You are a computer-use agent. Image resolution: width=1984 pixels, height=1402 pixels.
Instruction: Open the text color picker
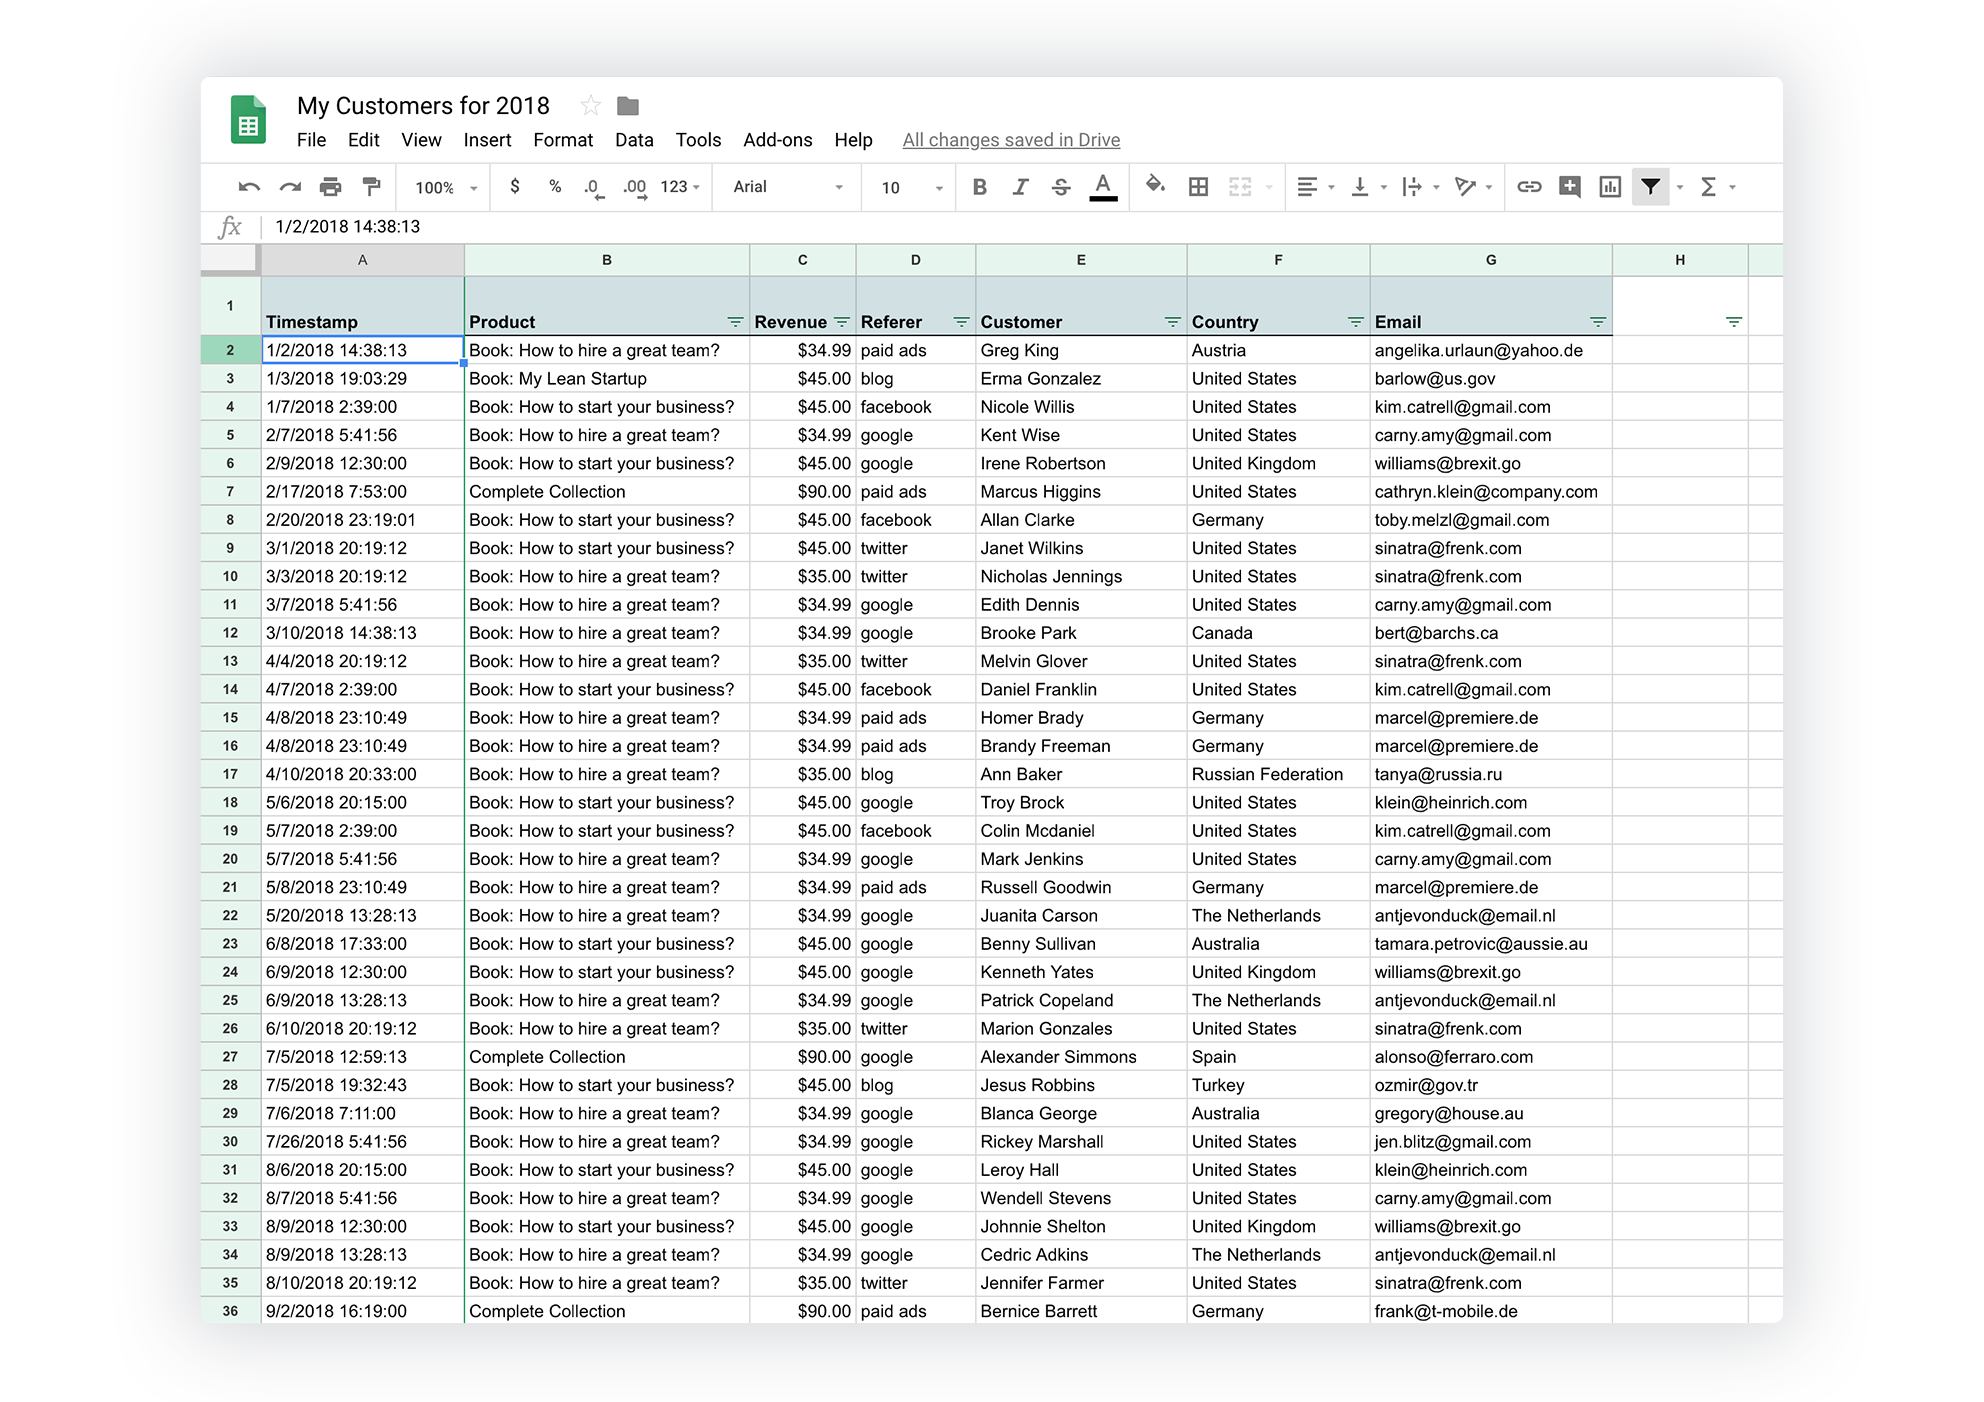1103,187
